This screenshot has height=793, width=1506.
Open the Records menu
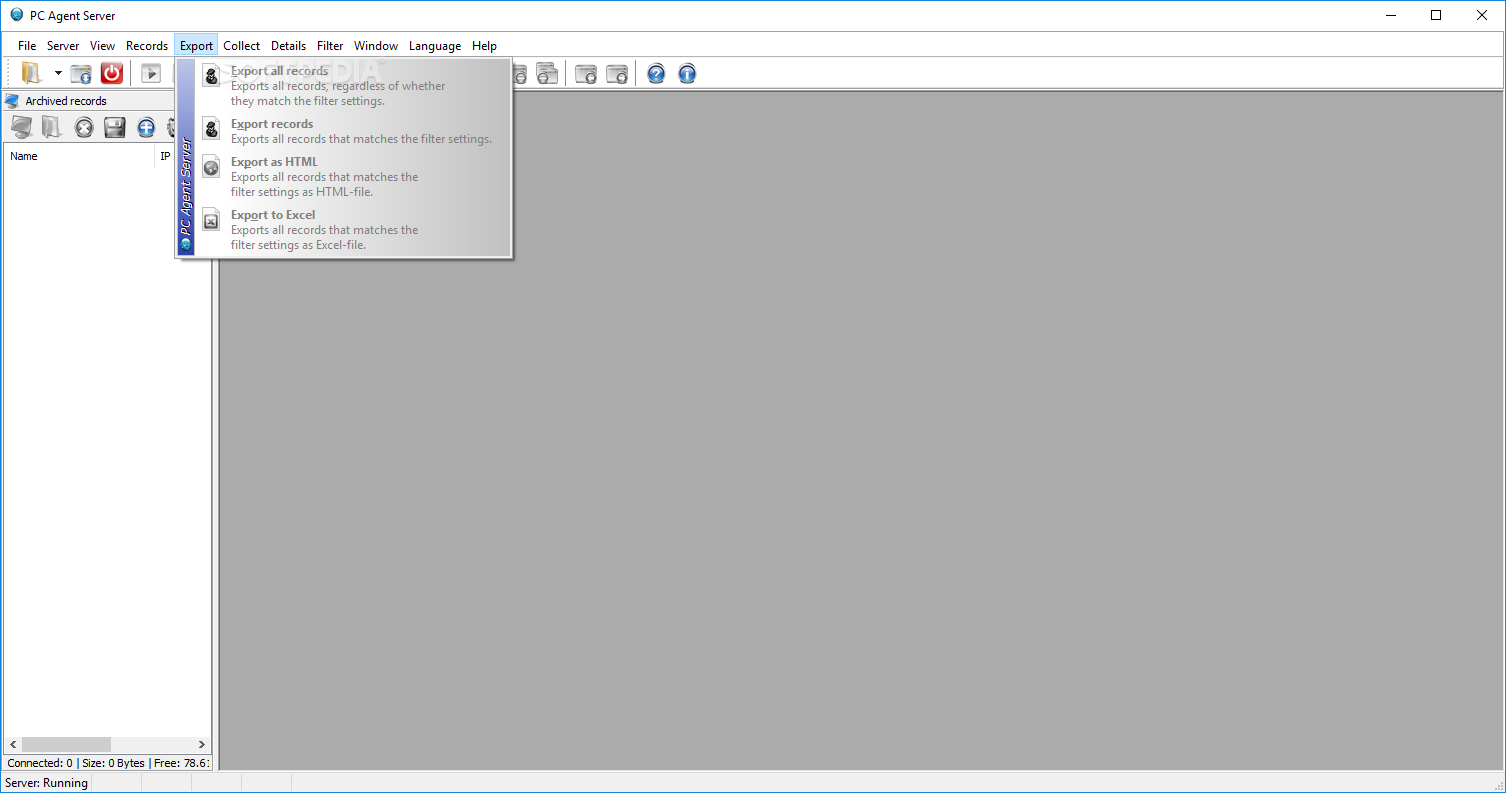(x=147, y=46)
